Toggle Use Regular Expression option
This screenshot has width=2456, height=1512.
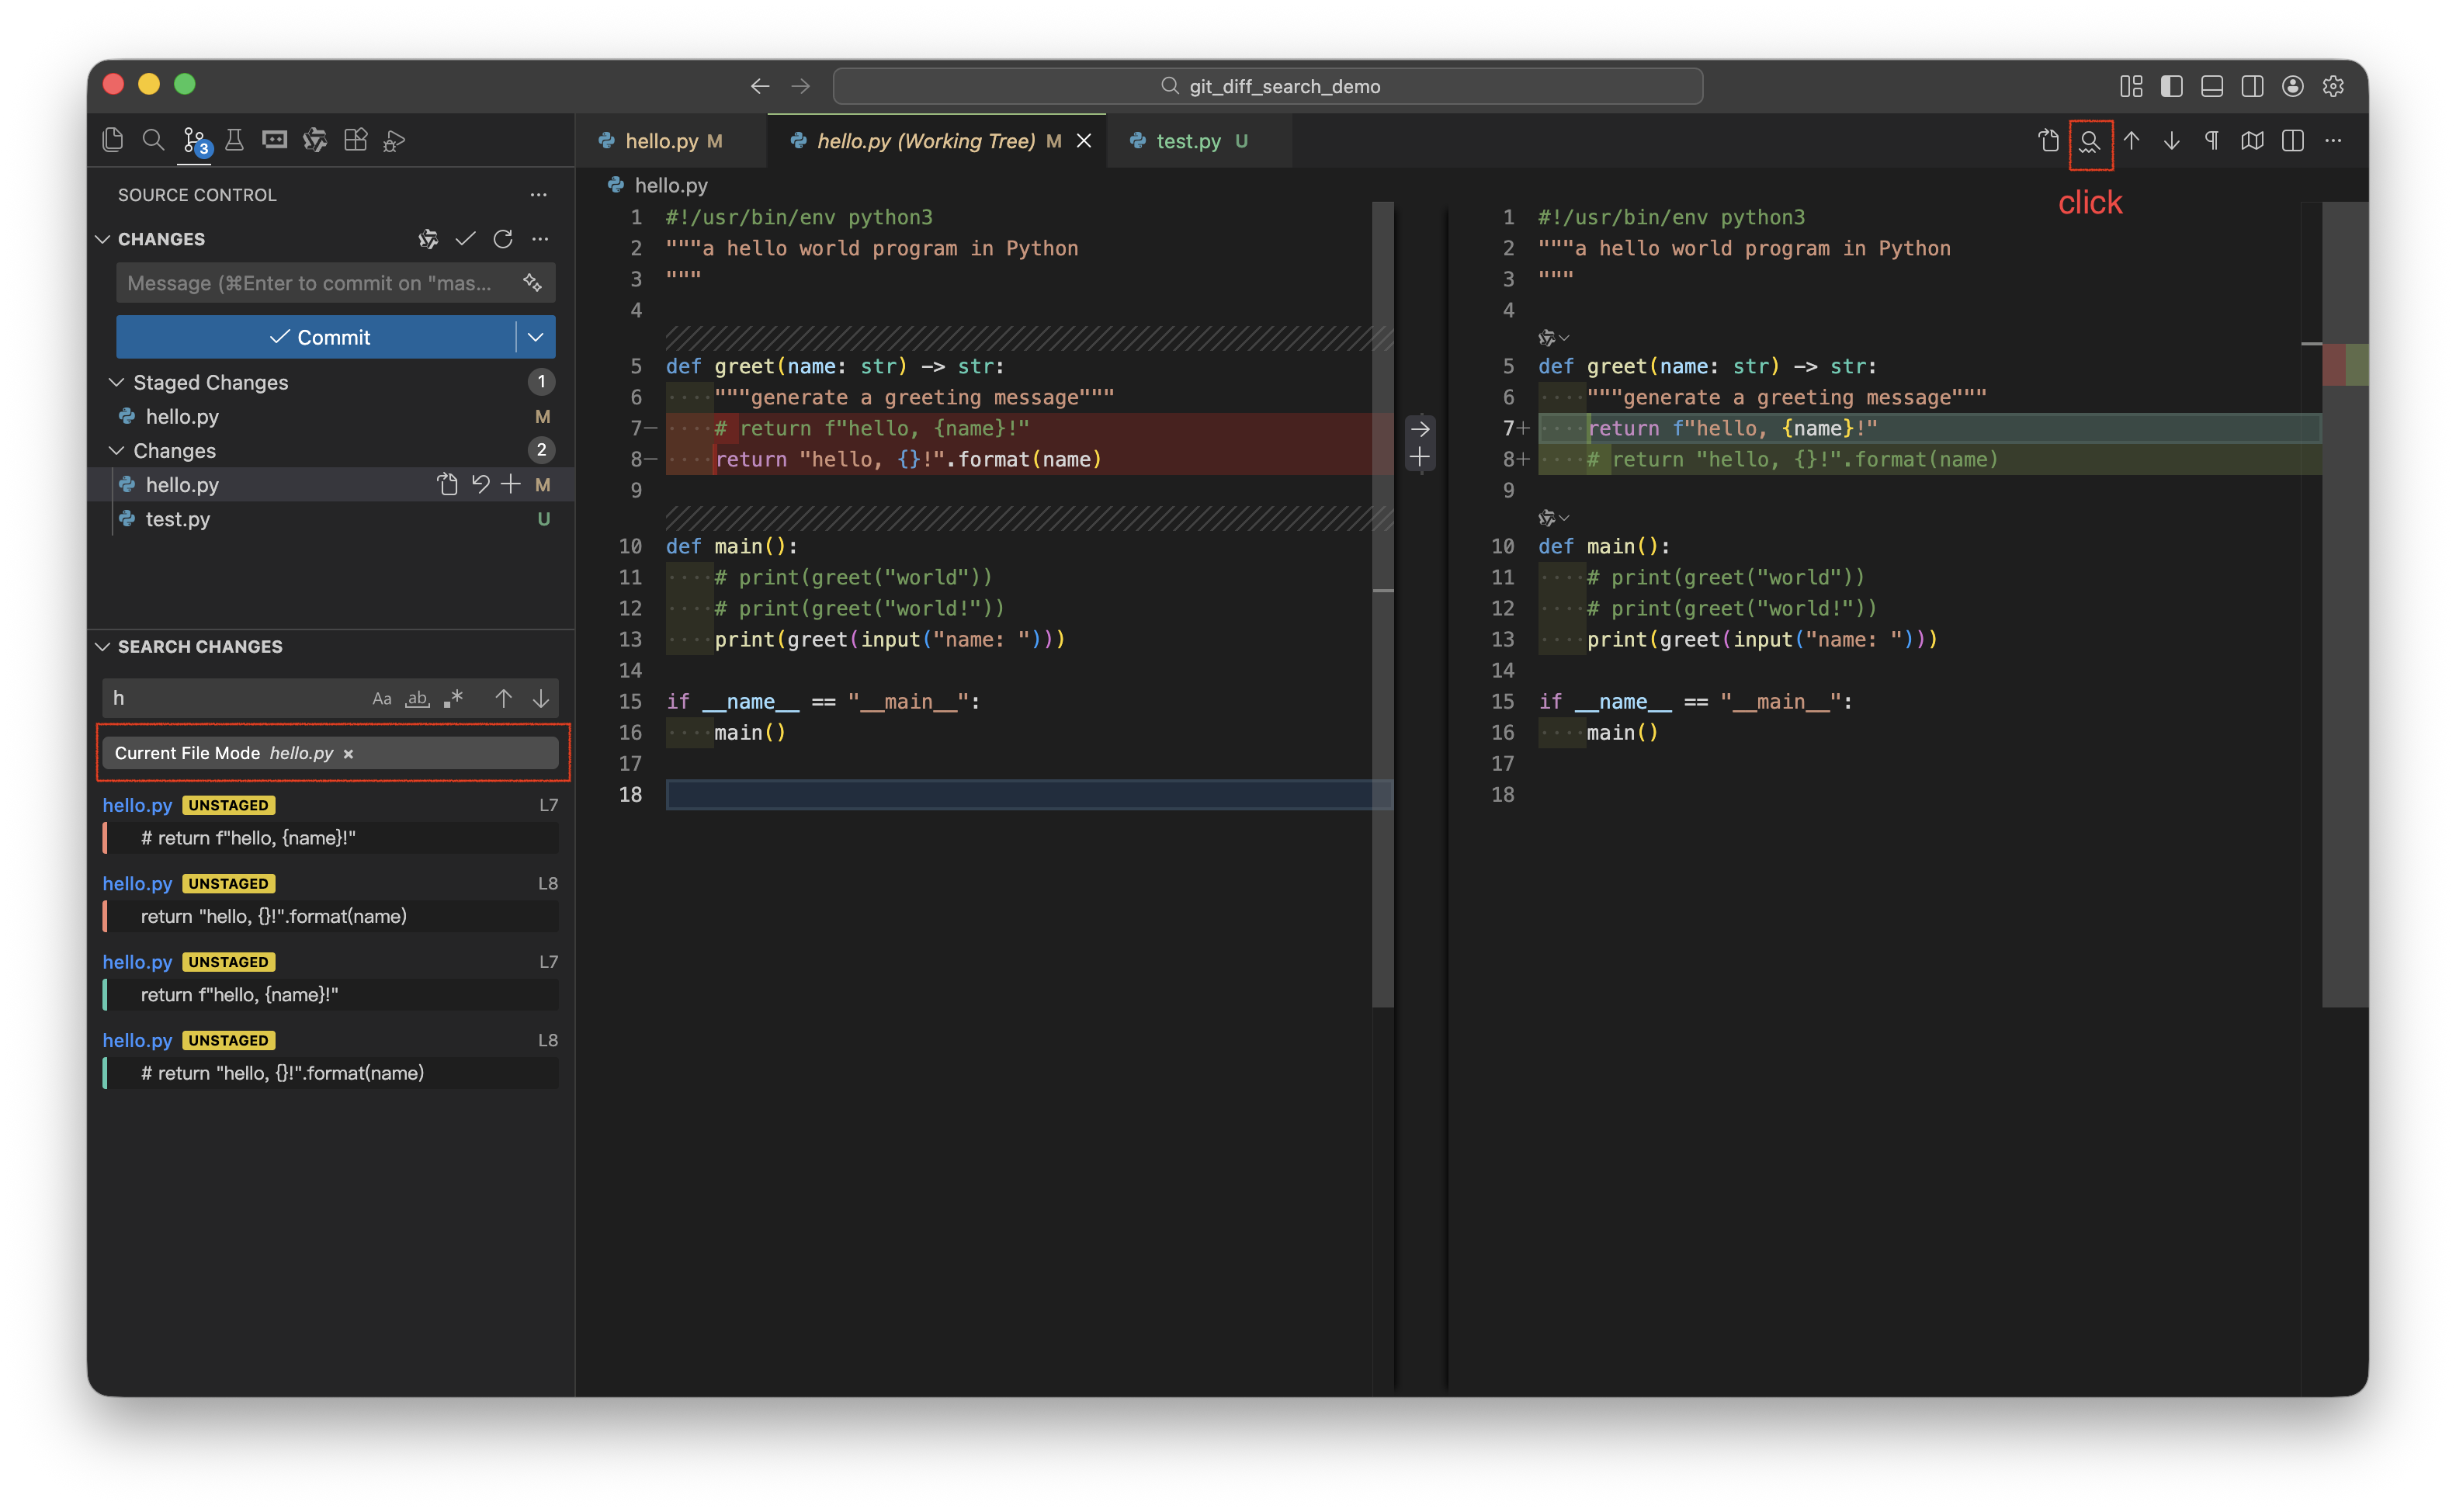pos(453,699)
